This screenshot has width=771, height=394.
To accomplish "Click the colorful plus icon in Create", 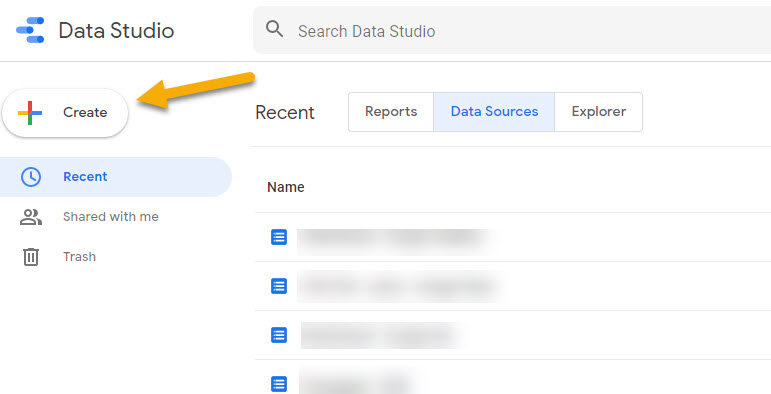I will click(x=30, y=113).
